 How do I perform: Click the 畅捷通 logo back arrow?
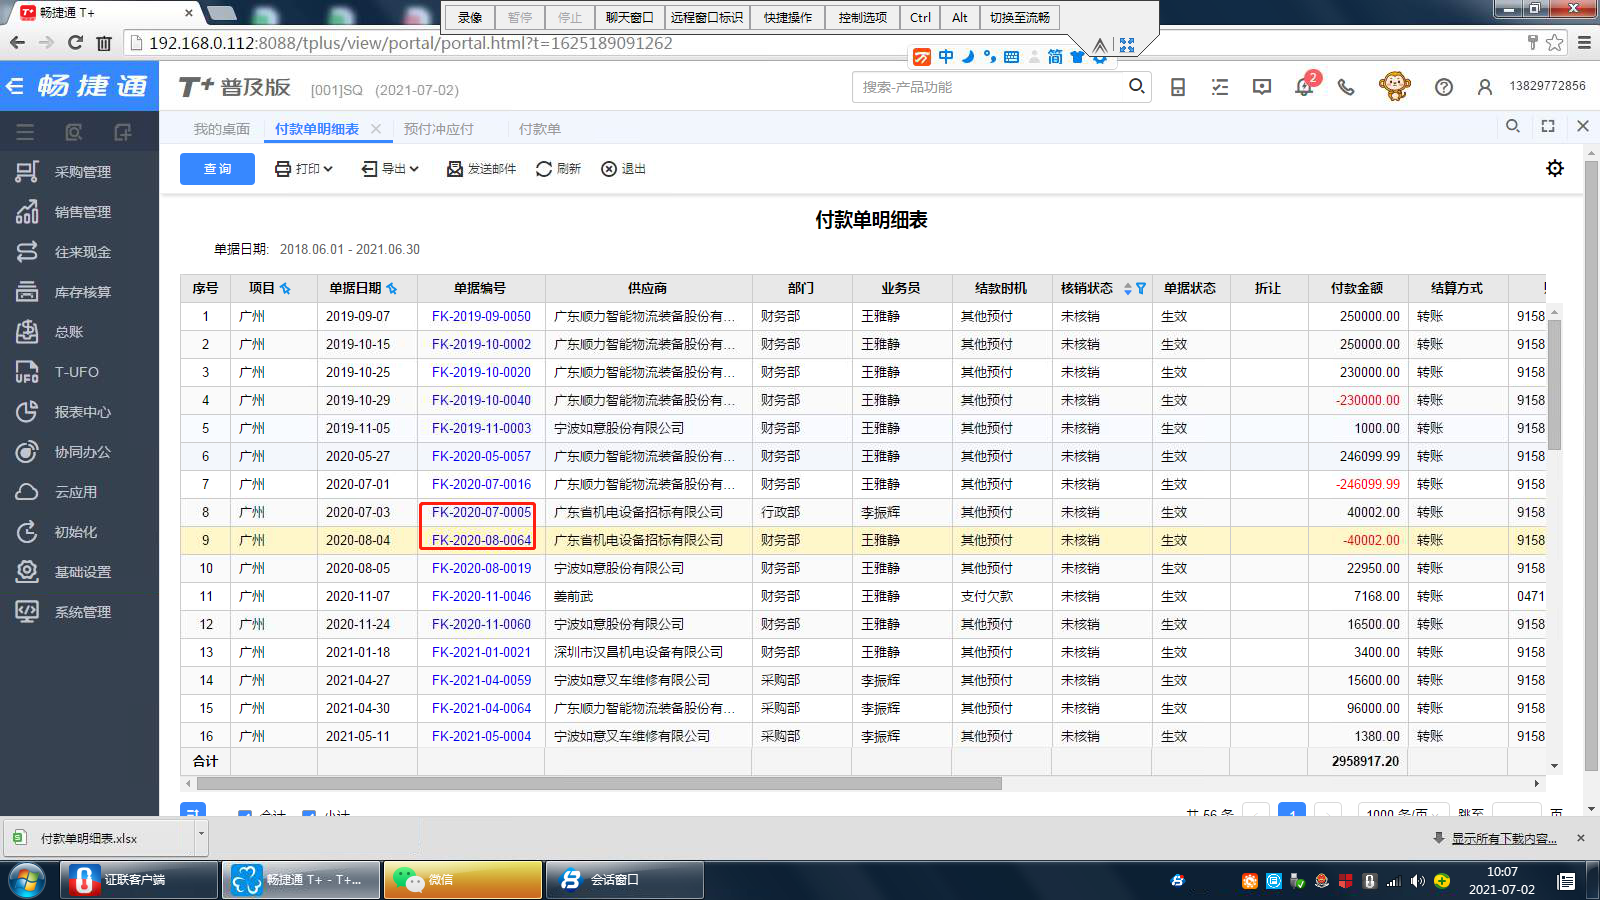tap(15, 86)
